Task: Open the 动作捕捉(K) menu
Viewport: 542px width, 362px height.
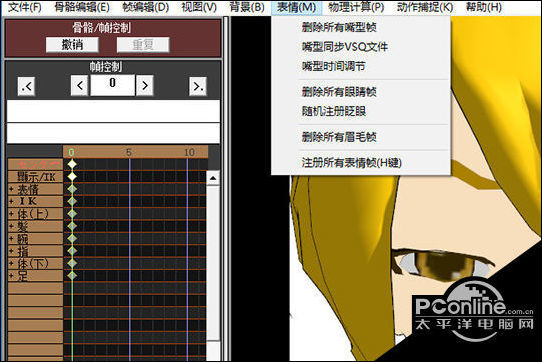Action: [425, 7]
